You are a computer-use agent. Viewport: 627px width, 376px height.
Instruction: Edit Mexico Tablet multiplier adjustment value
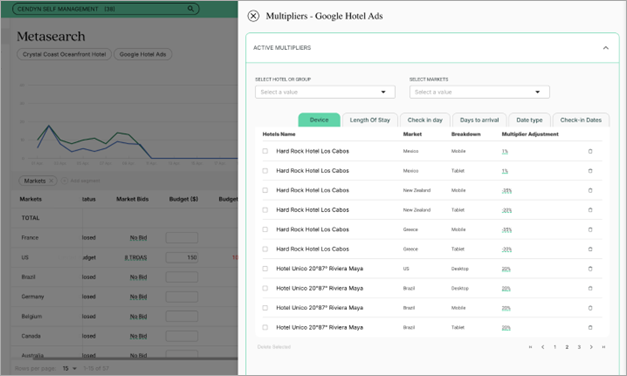point(505,171)
